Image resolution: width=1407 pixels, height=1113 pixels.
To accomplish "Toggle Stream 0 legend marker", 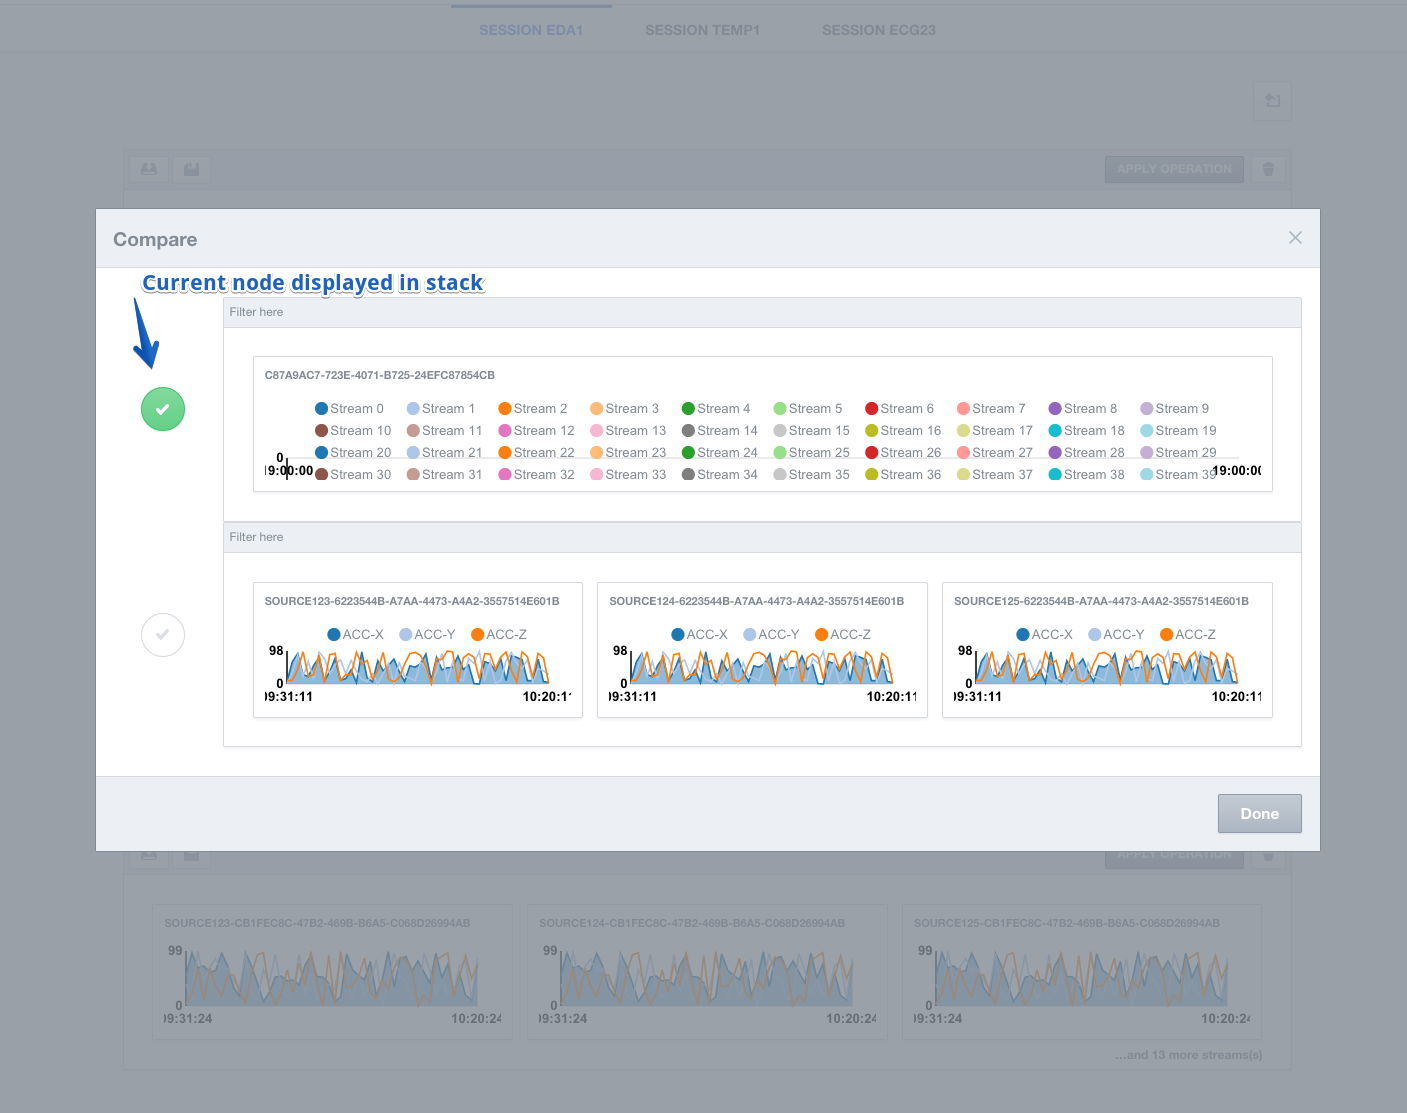I will click(322, 408).
